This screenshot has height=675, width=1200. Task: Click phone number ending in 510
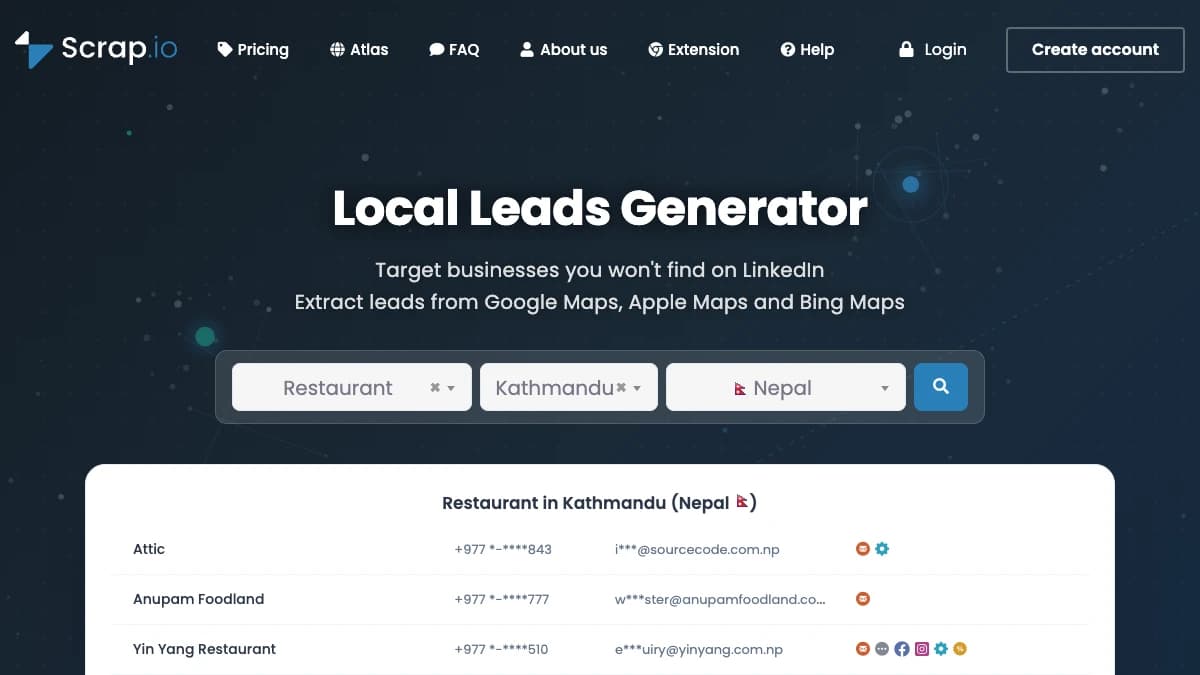(x=501, y=649)
